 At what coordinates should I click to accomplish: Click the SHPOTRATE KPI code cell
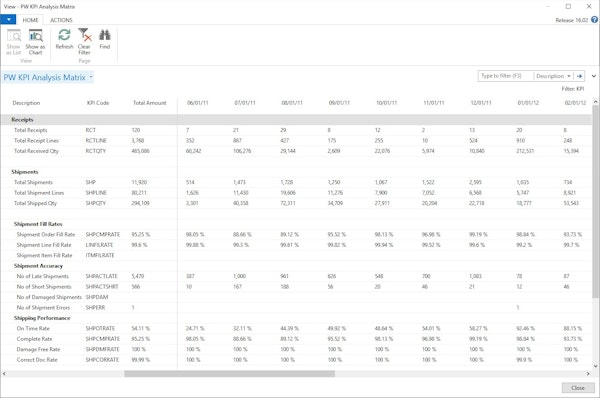coord(100,328)
